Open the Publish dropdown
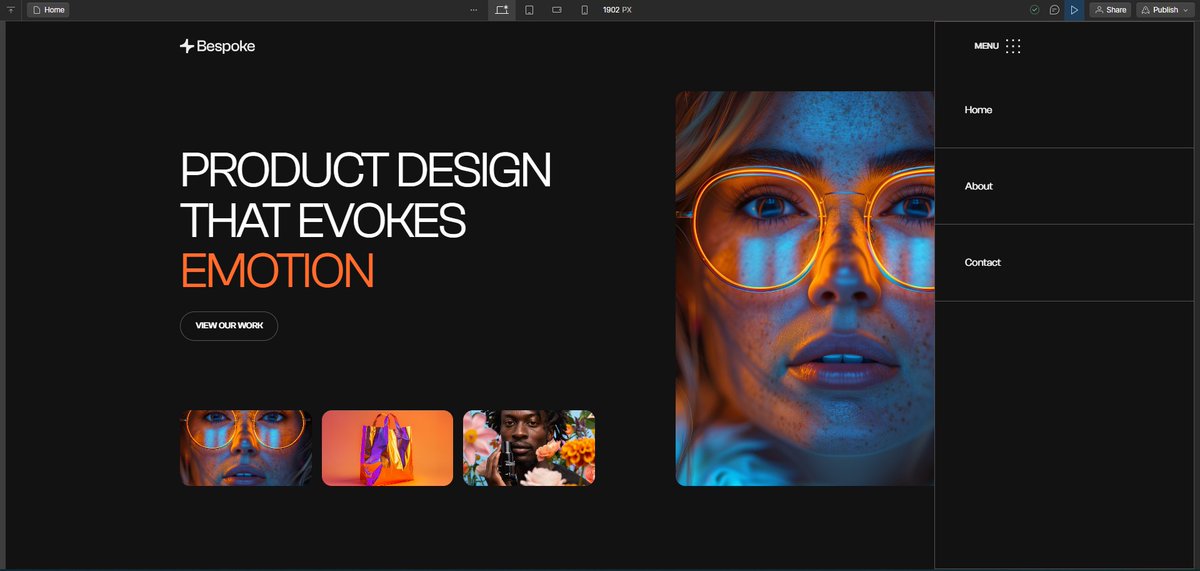Screen dimensions: 1200x571 (1165, 9)
